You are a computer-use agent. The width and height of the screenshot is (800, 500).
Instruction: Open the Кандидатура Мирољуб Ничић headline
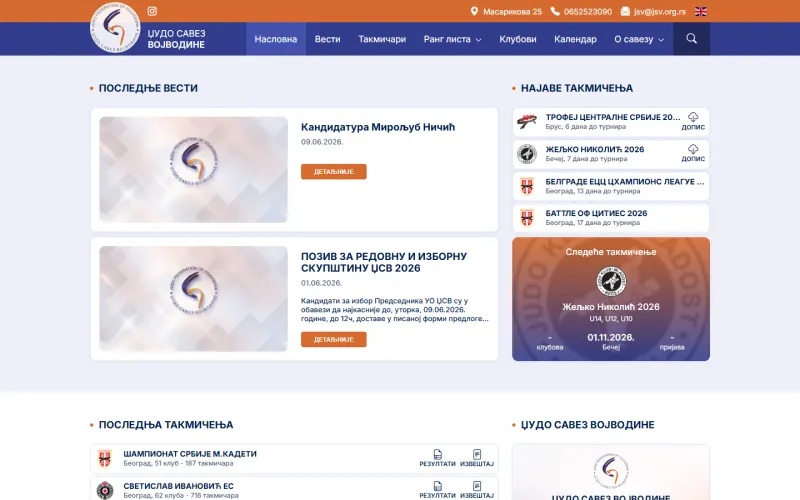378,127
